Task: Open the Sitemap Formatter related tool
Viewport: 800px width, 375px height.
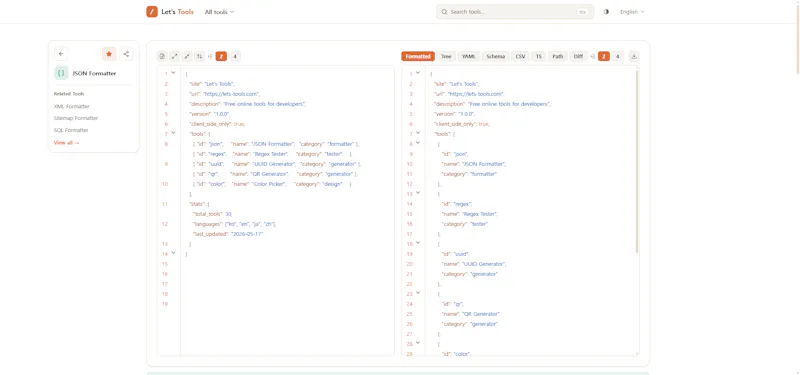Action: (x=76, y=118)
